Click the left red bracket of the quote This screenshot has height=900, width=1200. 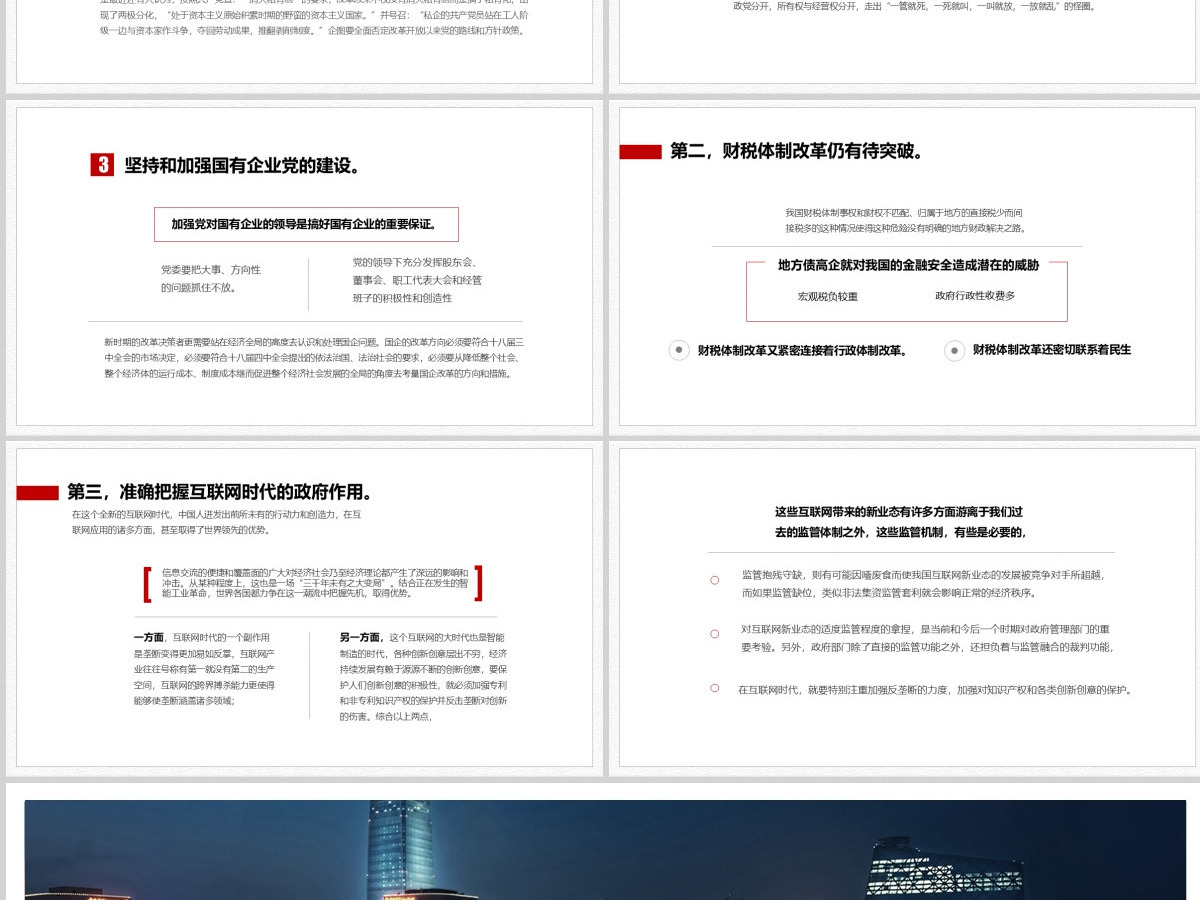coord(147,583)
